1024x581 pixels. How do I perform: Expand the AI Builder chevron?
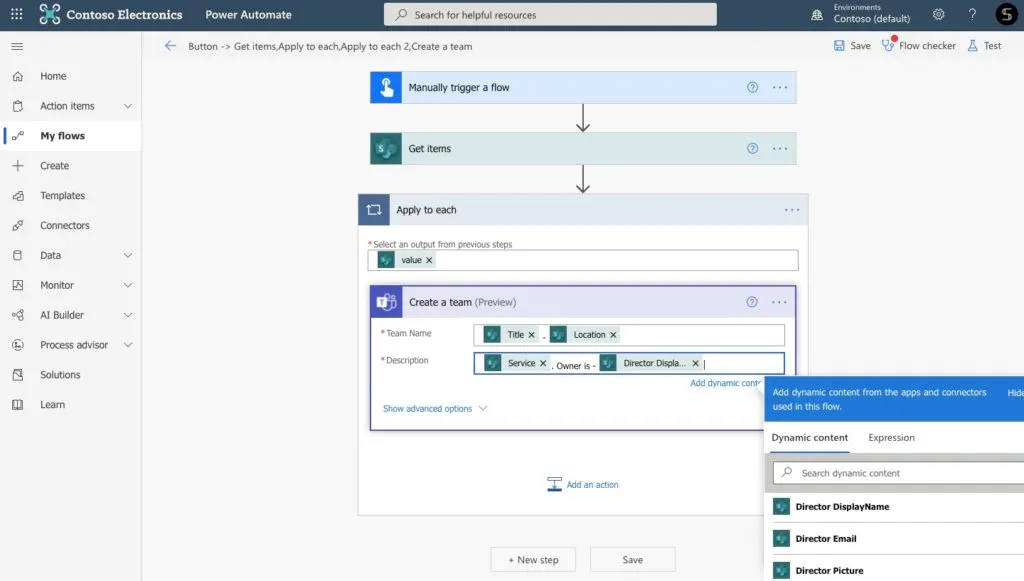(x=128, y=315)
